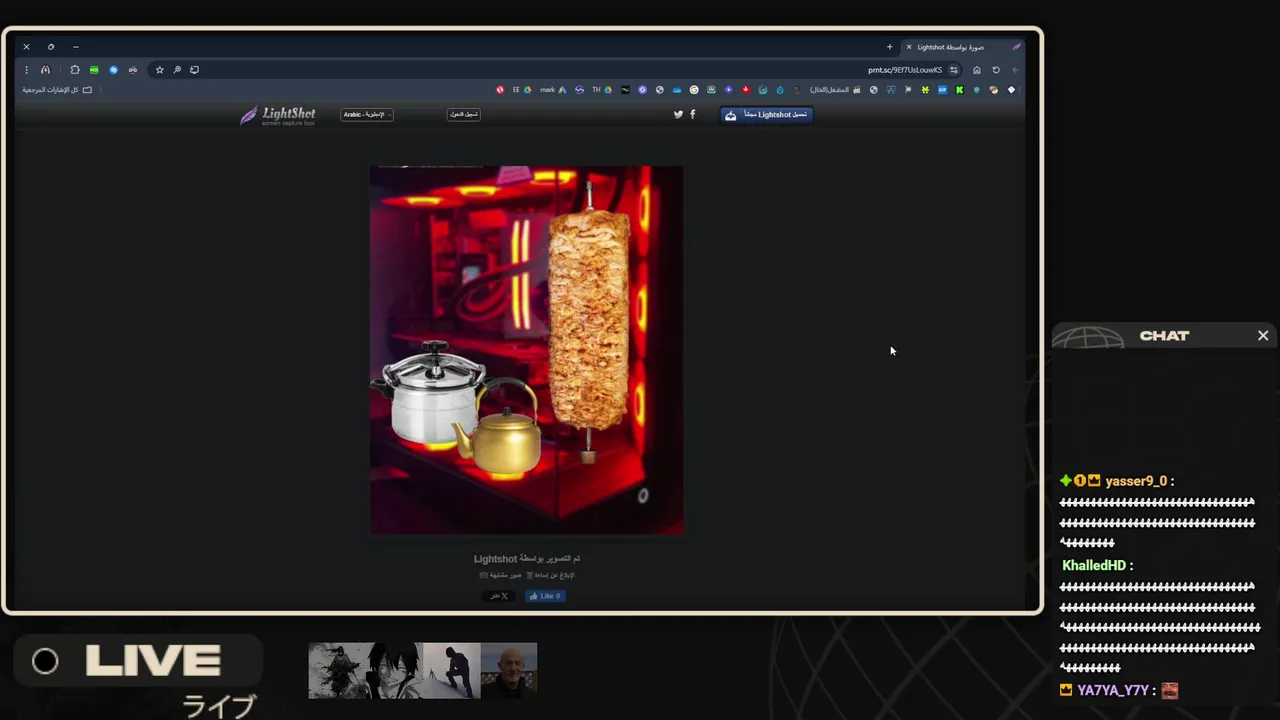Screen dimensions: 1280x720
Task: Click the X post share button
Action: coord(498,596)
